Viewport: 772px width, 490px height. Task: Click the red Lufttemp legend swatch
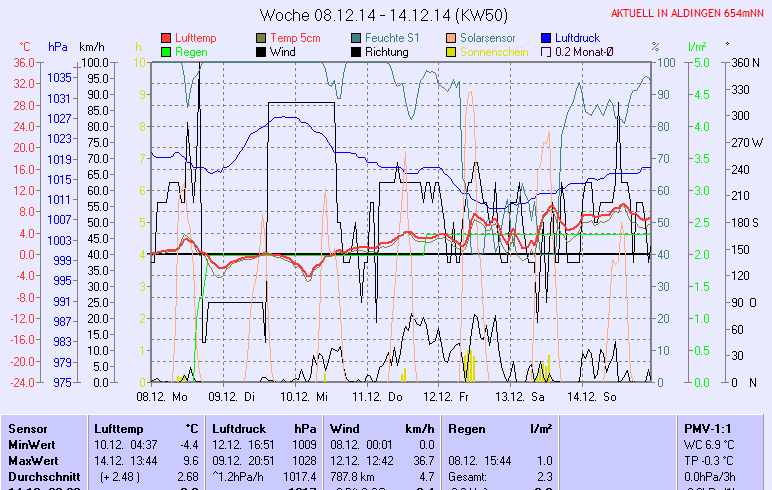pyautogui.click(x=167, y=38)
